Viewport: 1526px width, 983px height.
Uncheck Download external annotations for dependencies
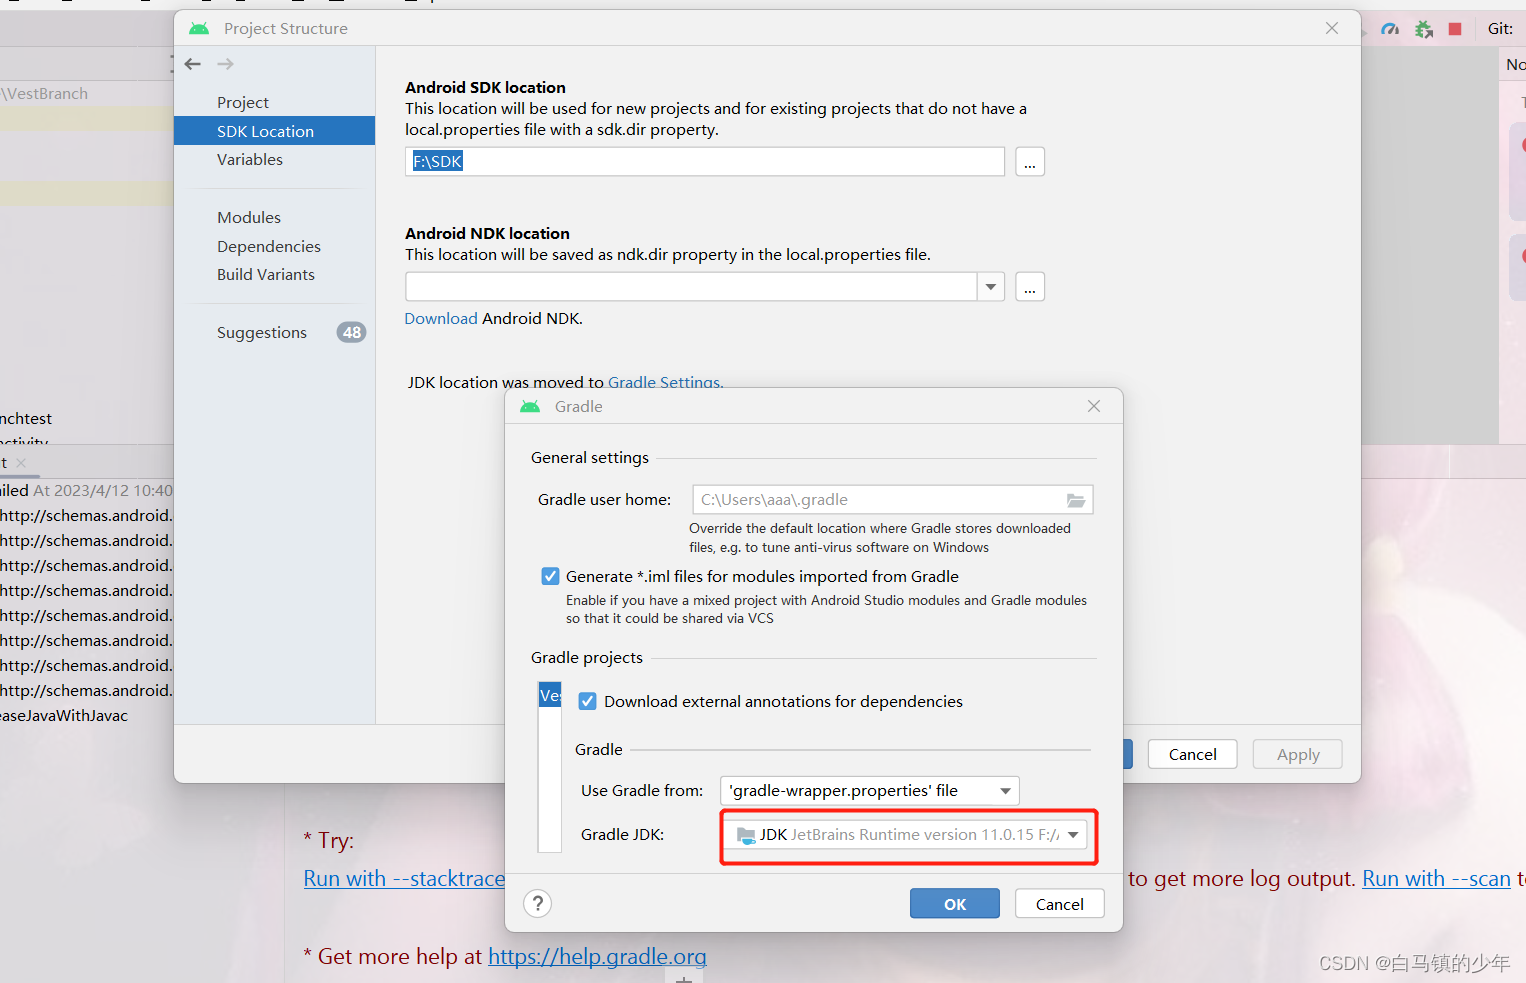[587, 701]
